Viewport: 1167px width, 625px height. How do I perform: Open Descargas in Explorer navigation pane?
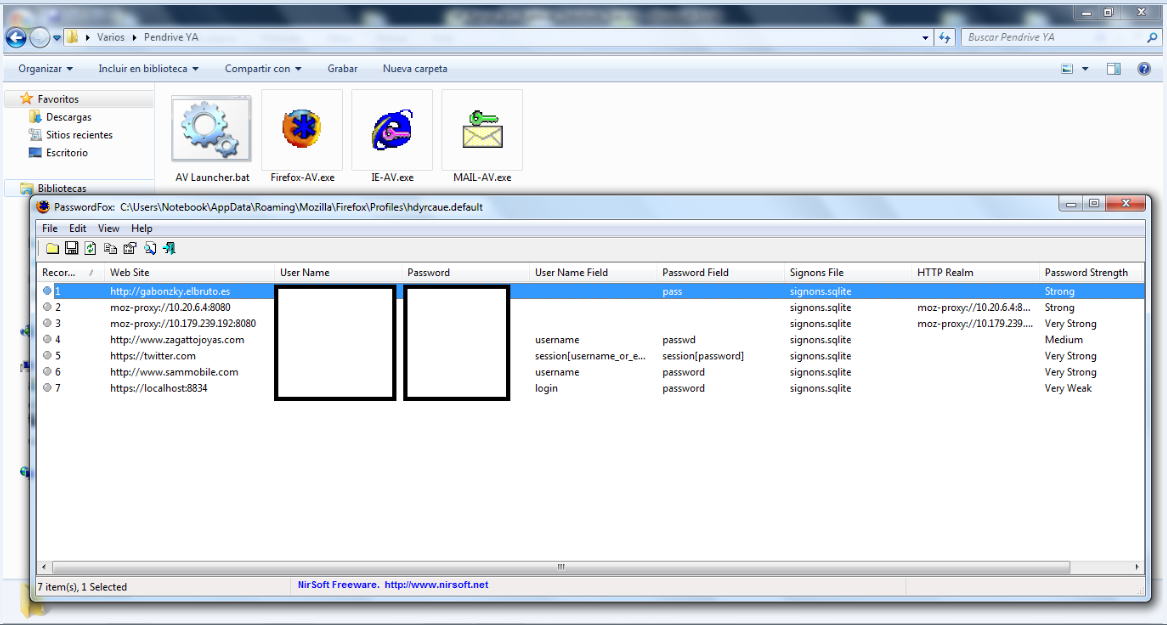coord(68,117)
